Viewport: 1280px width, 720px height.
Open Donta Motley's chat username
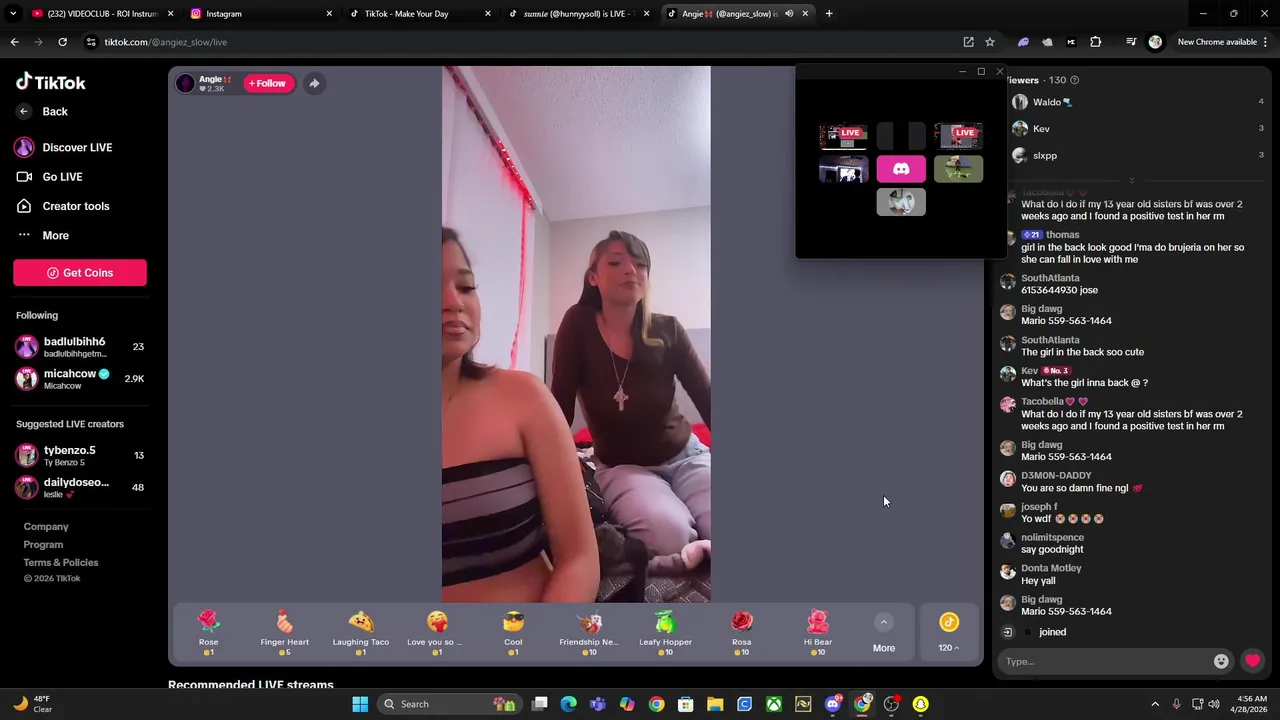pos(1051,568)
